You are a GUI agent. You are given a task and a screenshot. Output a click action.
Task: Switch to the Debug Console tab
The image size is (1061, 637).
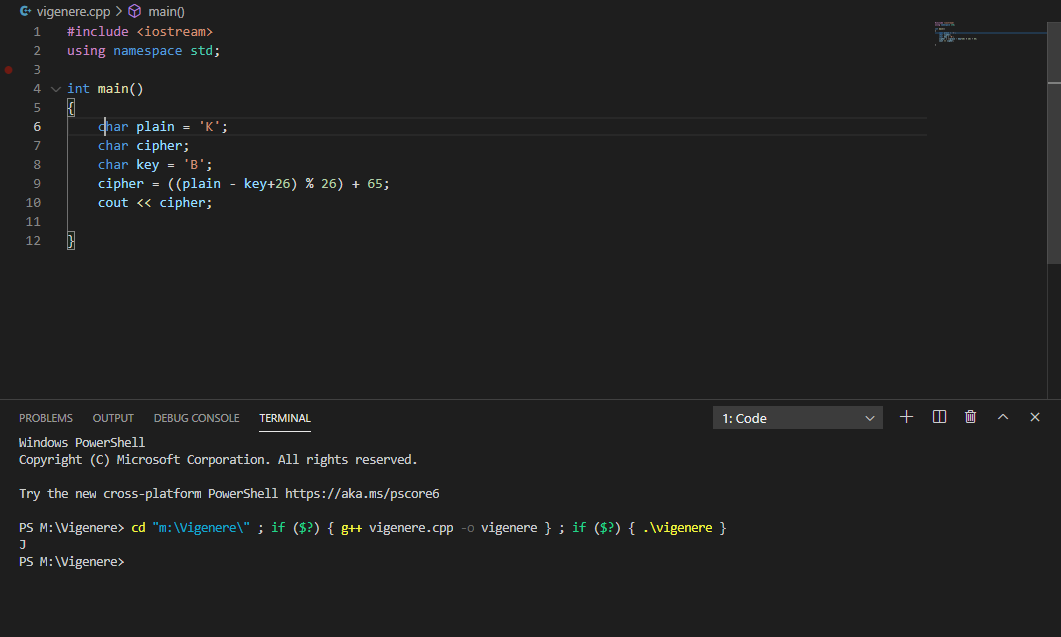pos(196,418)
